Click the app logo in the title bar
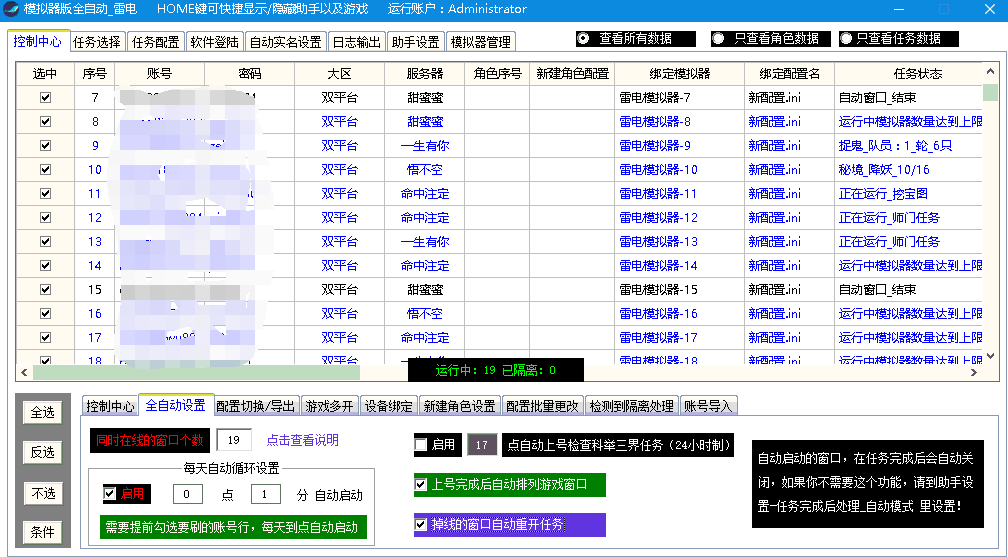The image size is (1008, 557). pyautogui.click(x=11, y=10)
